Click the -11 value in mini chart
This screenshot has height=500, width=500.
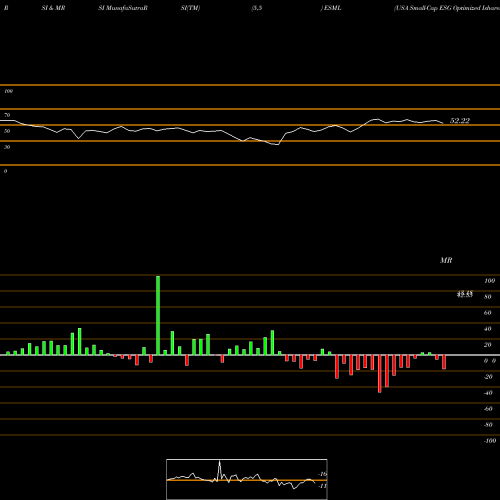click(x=322, y=486)
